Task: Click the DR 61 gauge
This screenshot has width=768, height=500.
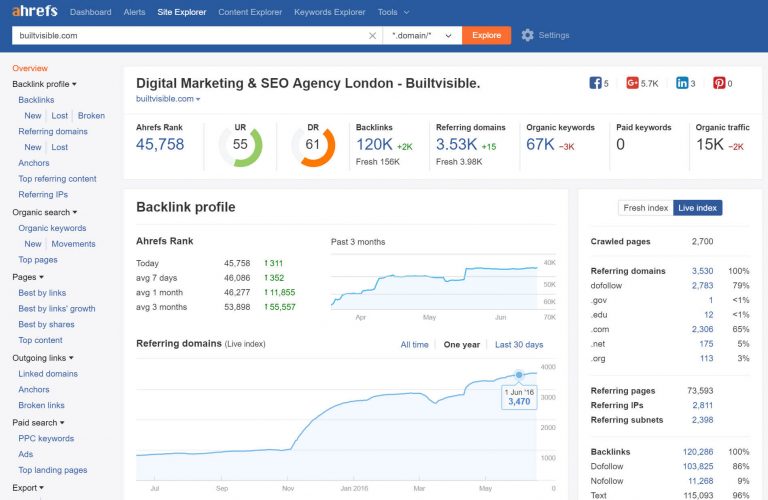Action: coord(313,144)
